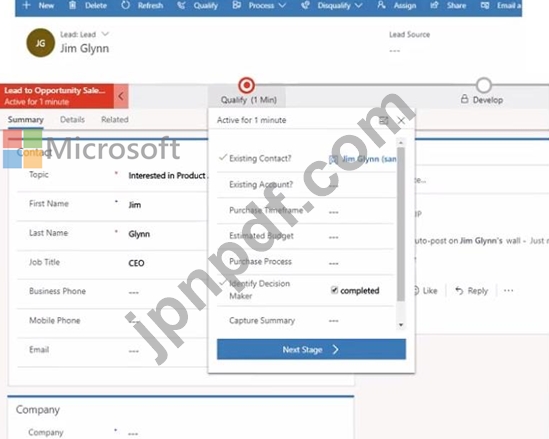
Task: Click the Assign person icon
Action: tap(381, 5)
